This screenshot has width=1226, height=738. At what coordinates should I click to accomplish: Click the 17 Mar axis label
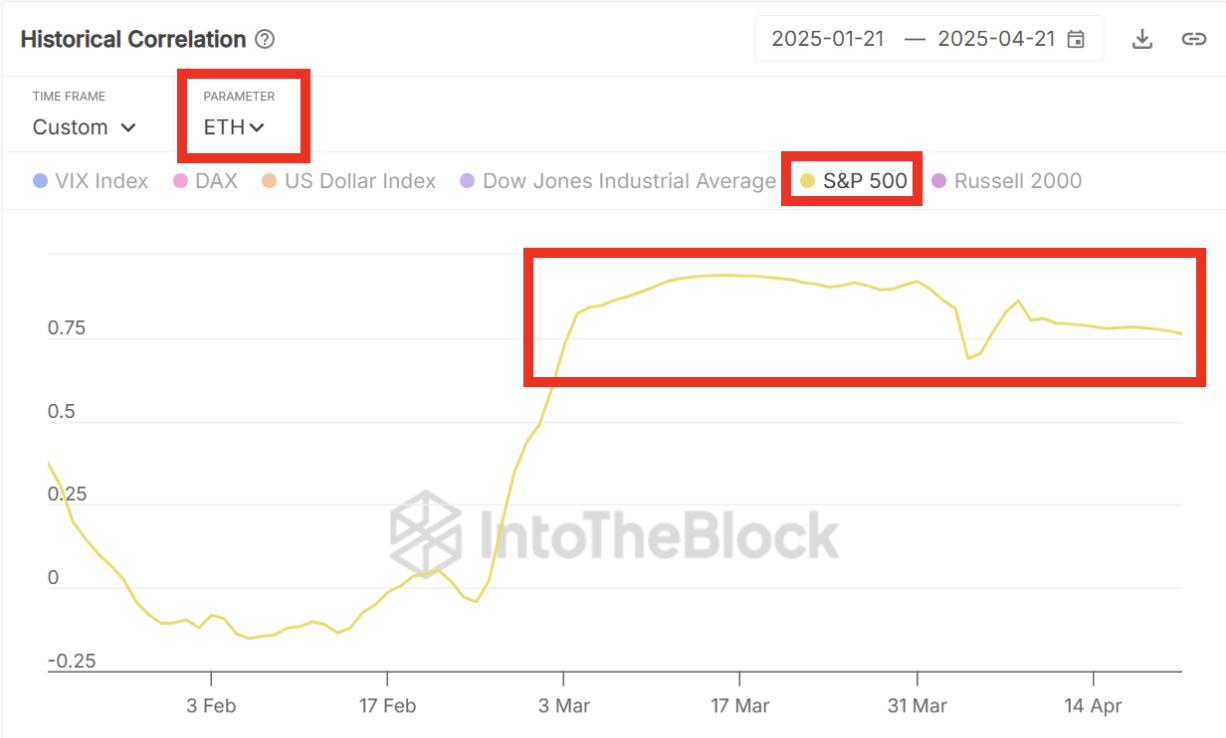(739, 705)
